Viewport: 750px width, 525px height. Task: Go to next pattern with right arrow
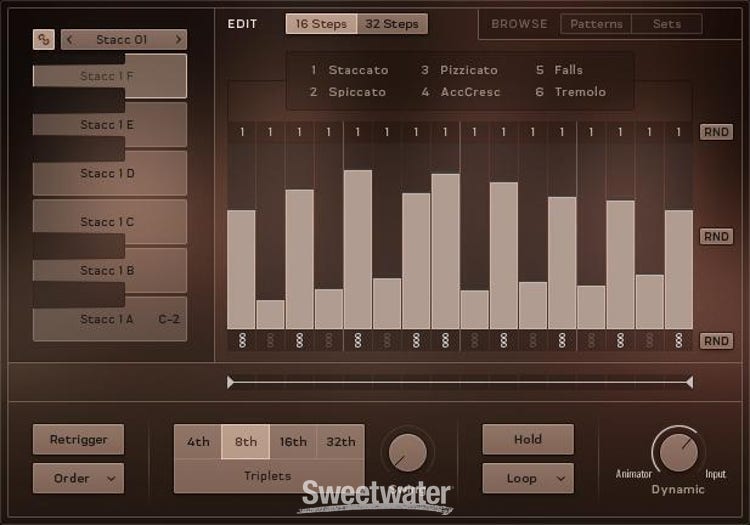coord(179,40)
